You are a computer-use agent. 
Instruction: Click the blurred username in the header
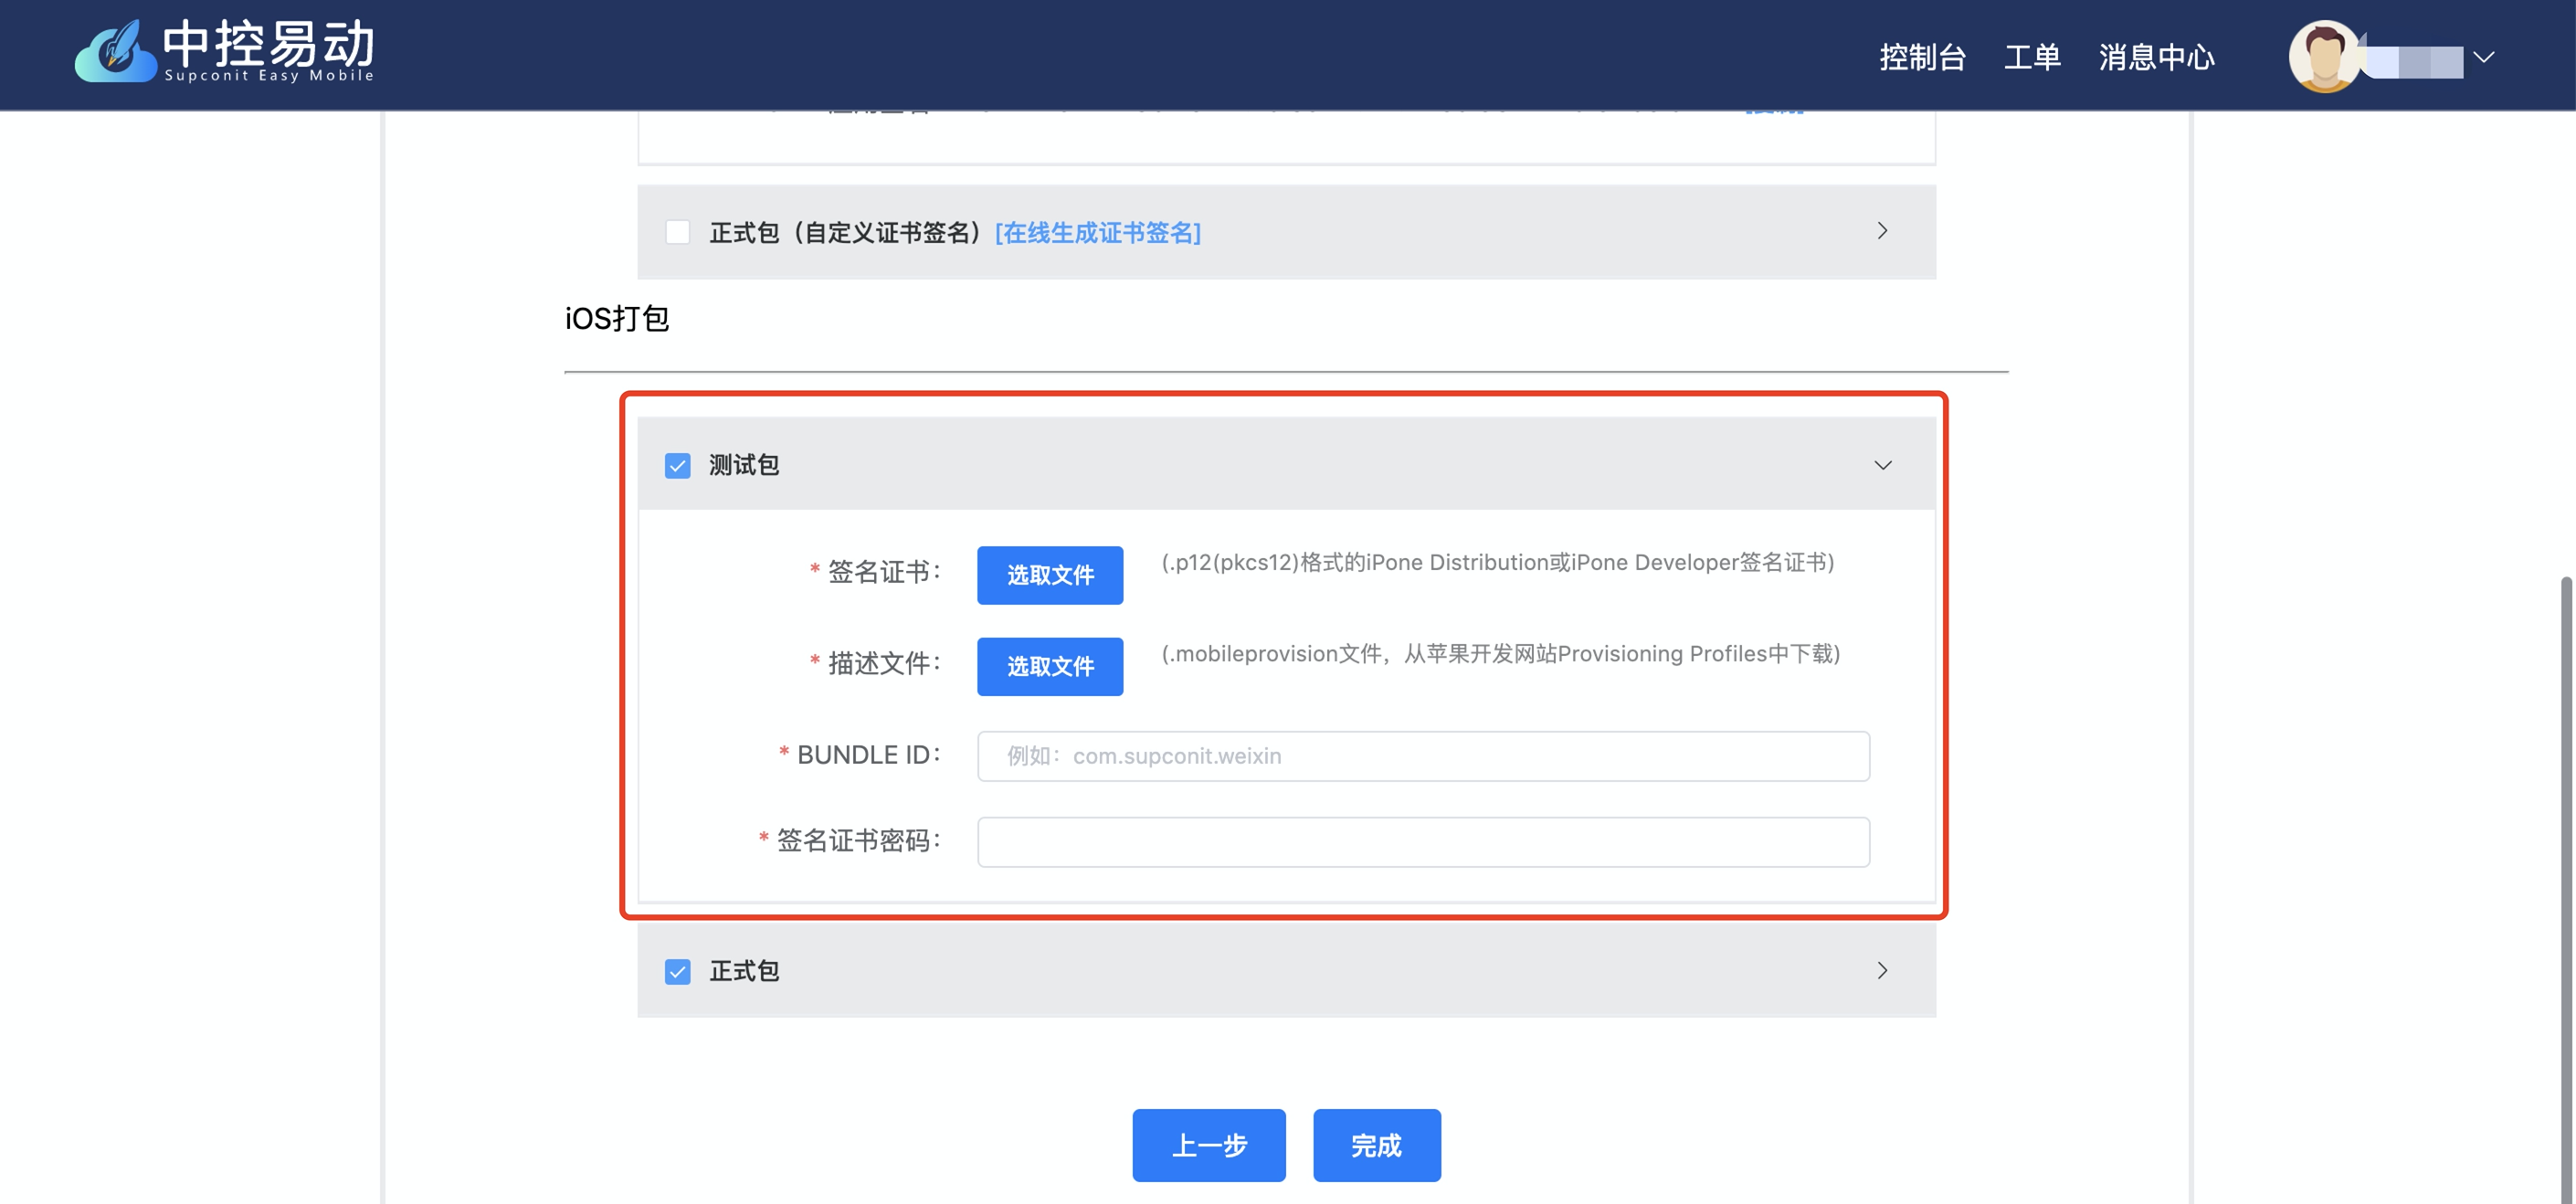coord(2412,61)
